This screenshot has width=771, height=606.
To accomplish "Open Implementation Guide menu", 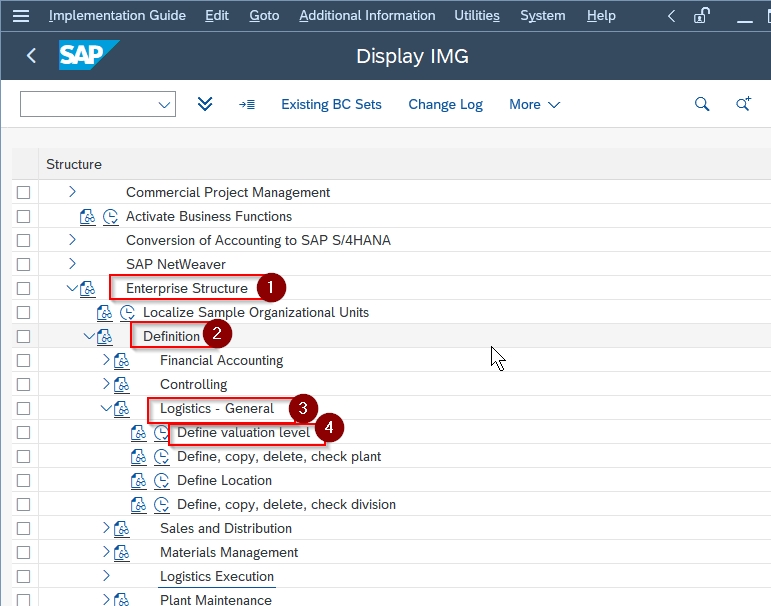I will tap(117, 16).
